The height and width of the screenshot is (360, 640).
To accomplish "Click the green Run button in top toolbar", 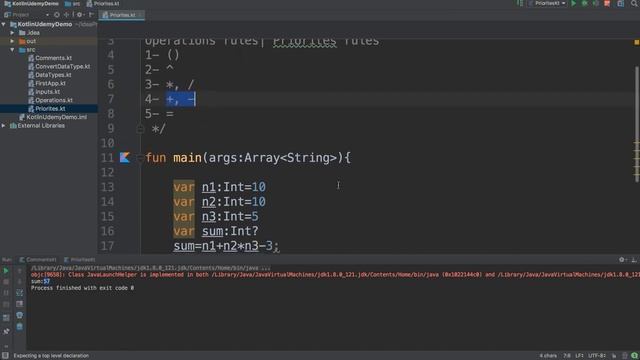I will 573,4.
